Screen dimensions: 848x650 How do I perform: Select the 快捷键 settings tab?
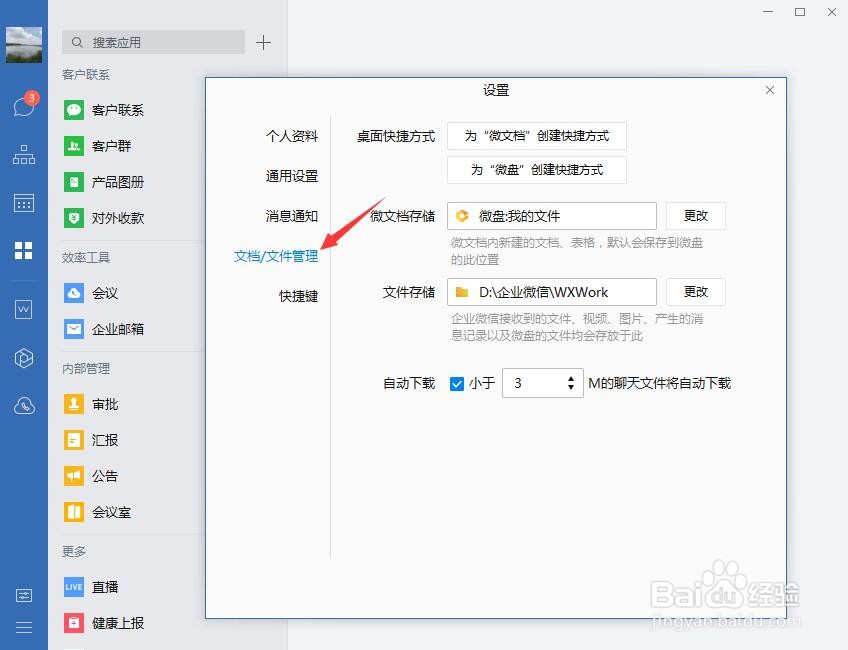click(x=298, y=296)
